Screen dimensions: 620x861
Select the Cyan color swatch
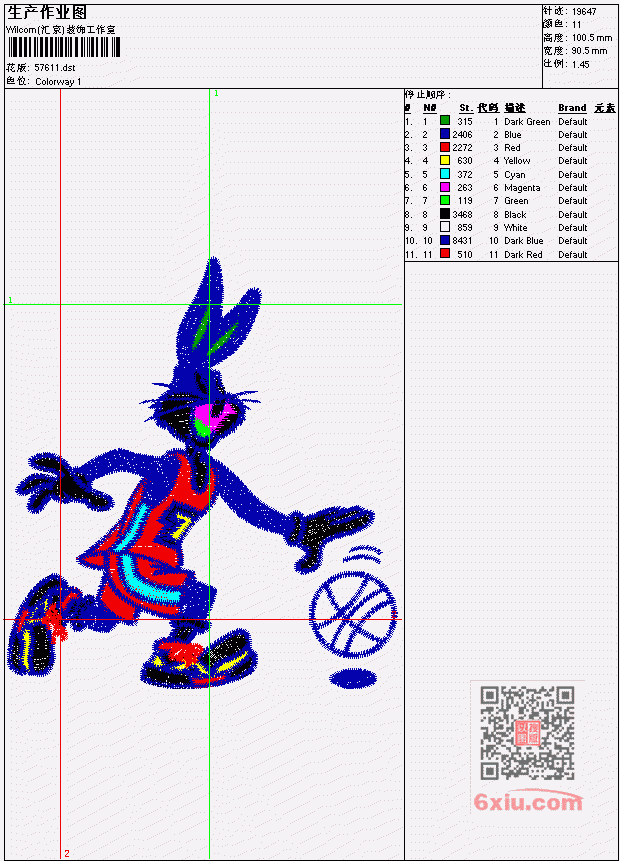[x=445, y=174]
